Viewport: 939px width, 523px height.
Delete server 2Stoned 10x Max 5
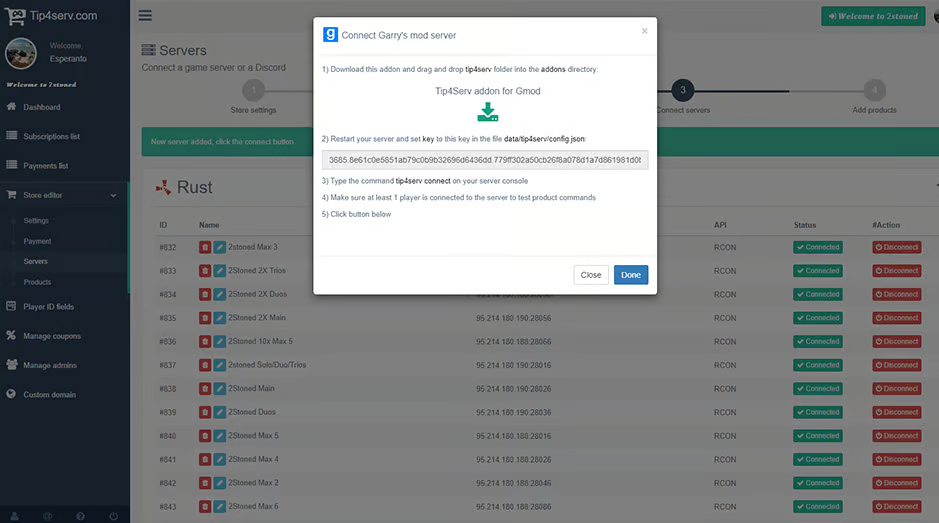pos(205,341)
